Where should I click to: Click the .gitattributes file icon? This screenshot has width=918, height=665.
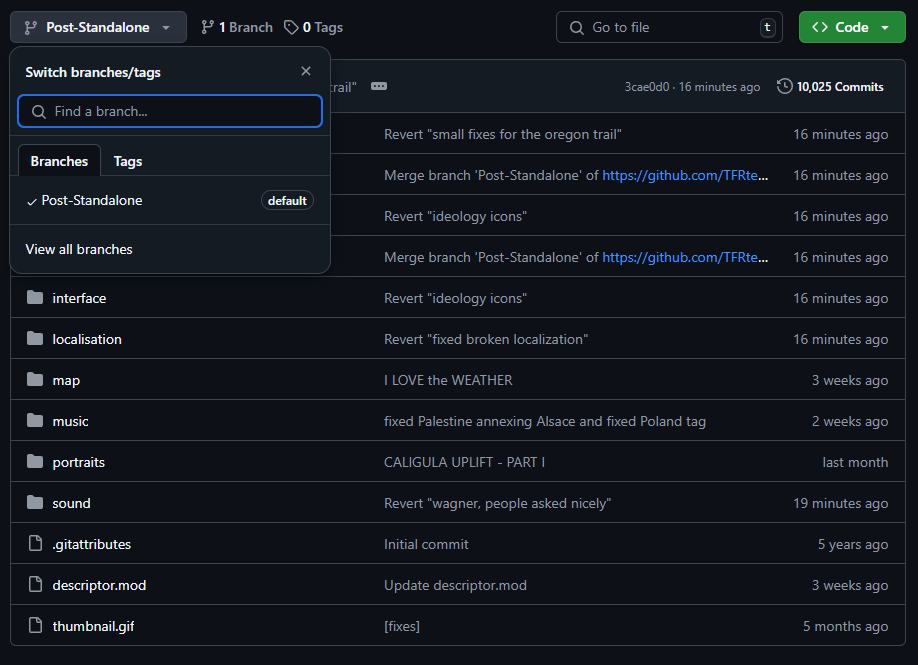(x=35, y=543)
